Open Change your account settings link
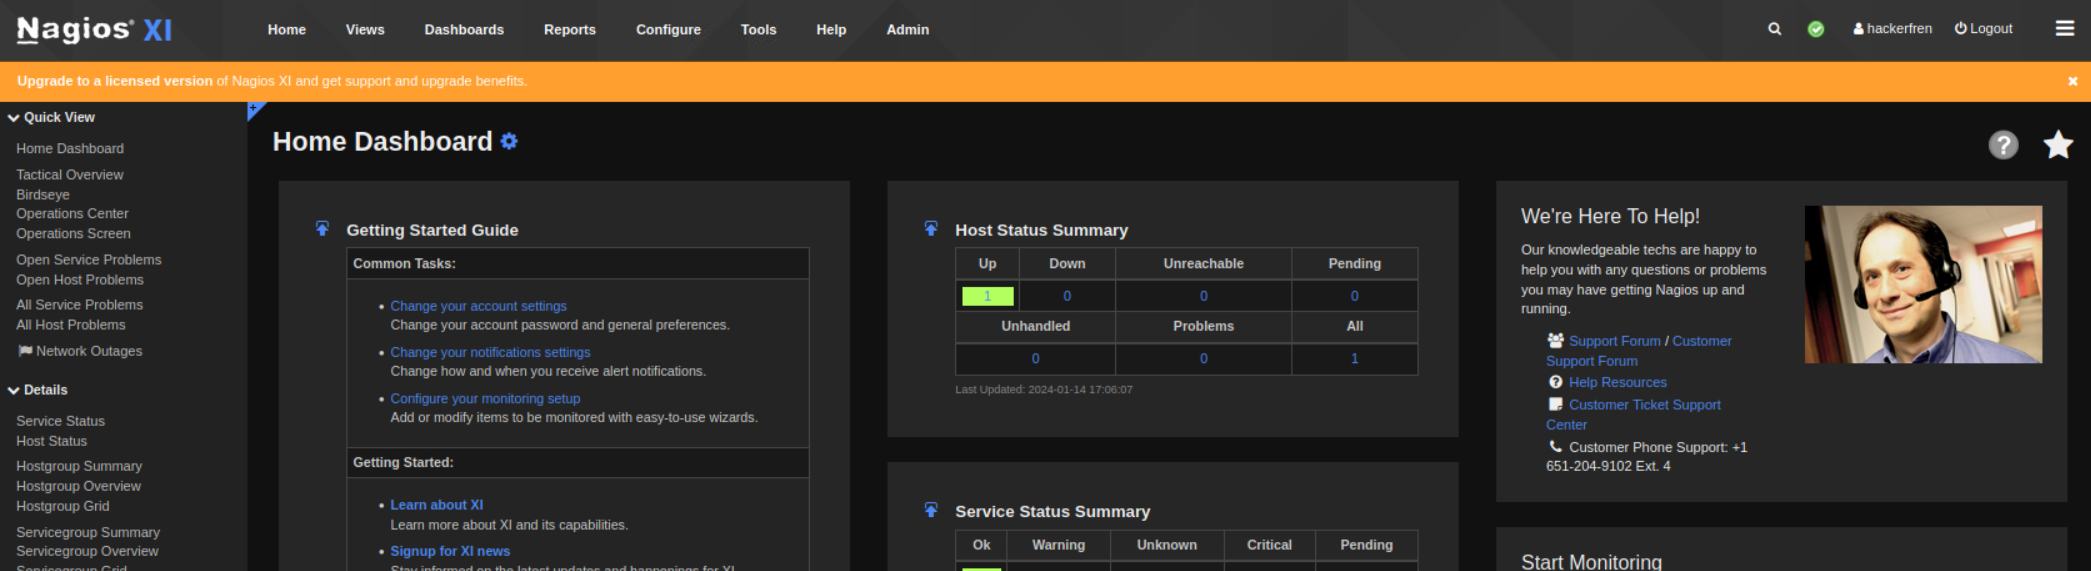 (478, 306)
